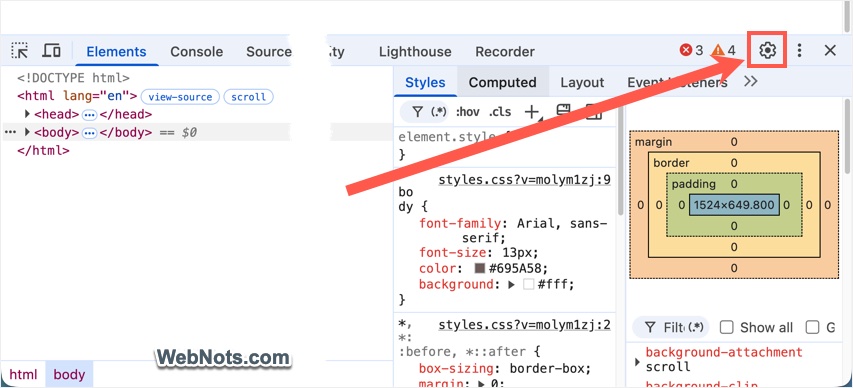Close the DevTools panel
This screenshot has height=388, width=853.
point(830,51)
